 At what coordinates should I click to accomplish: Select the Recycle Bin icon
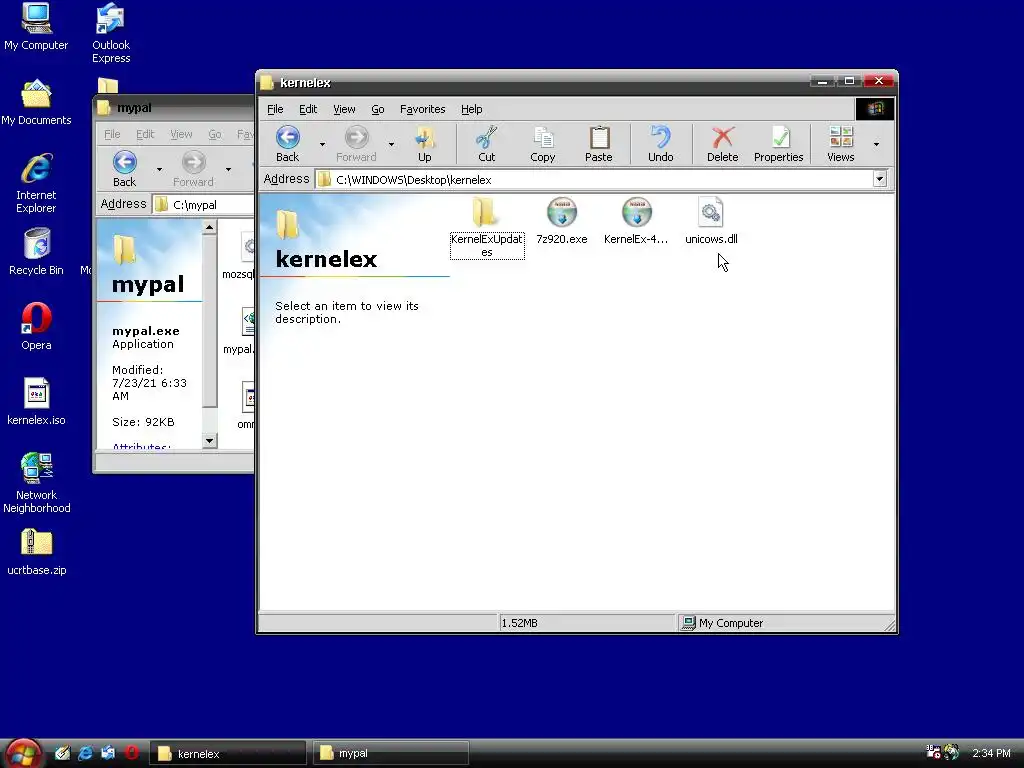pos(36,252)
